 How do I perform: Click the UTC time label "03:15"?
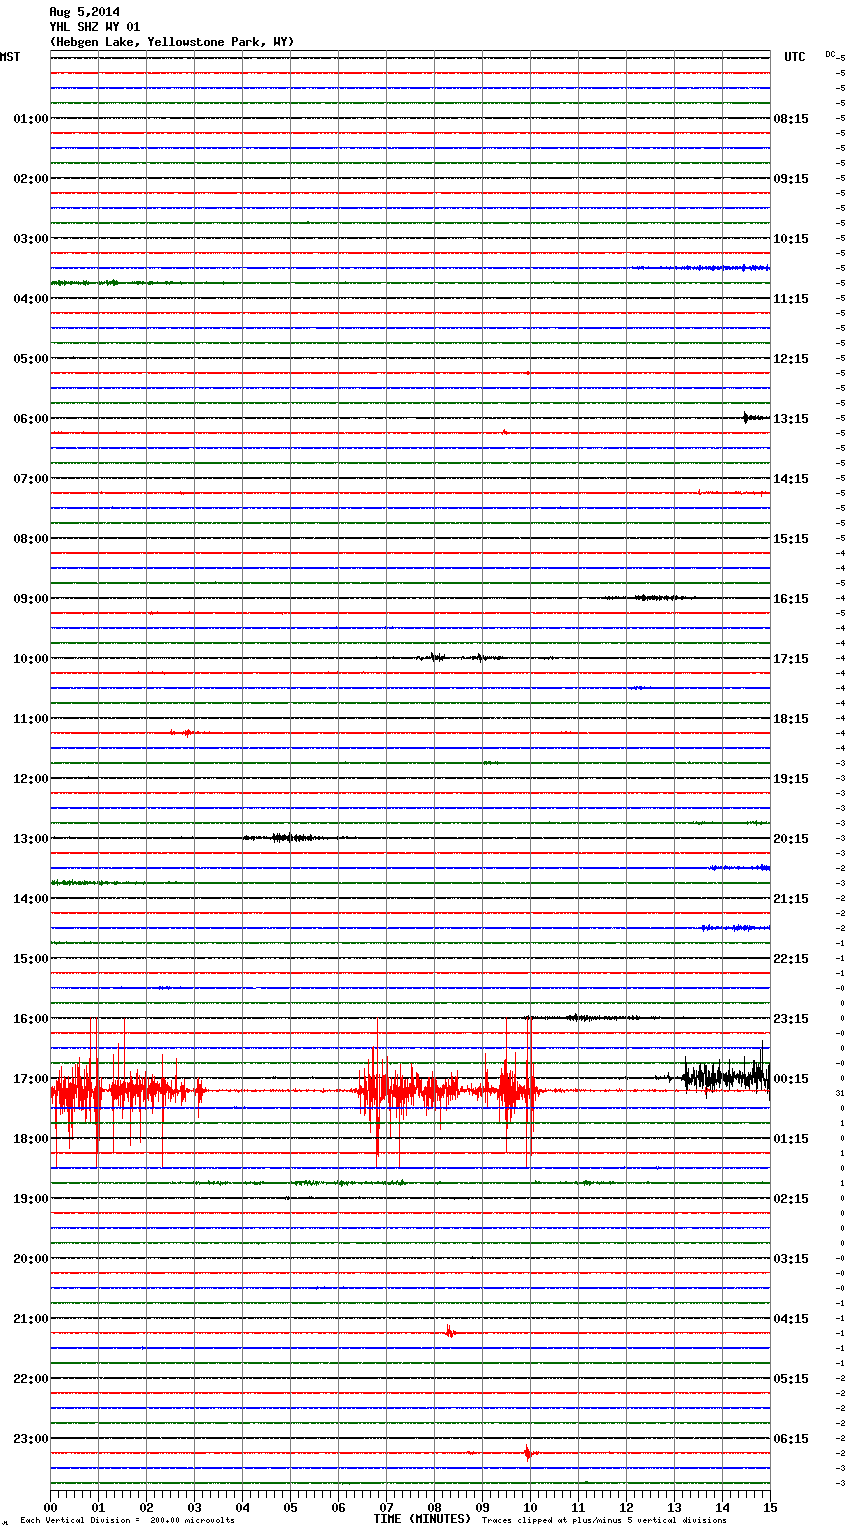(x=791, y=1259)
